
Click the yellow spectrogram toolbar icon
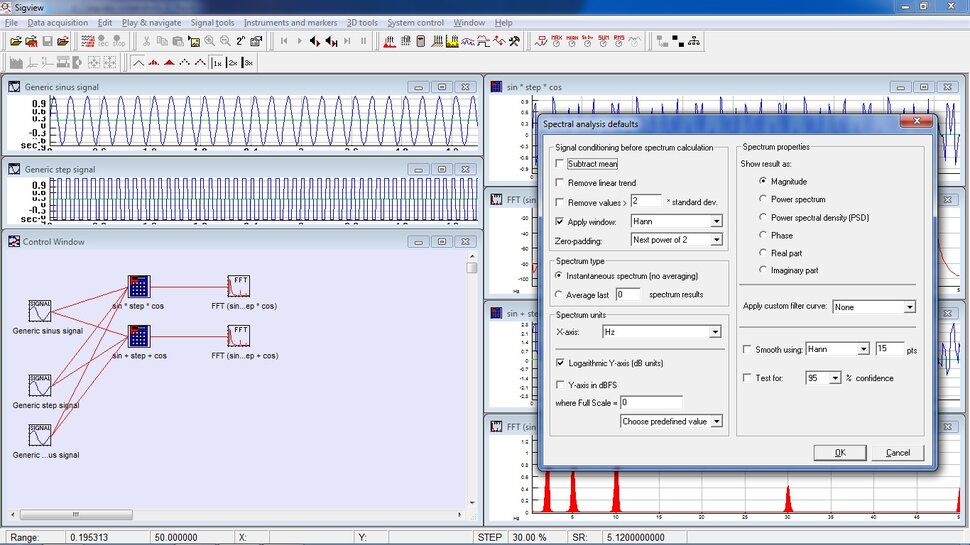[x=452, y=41]
